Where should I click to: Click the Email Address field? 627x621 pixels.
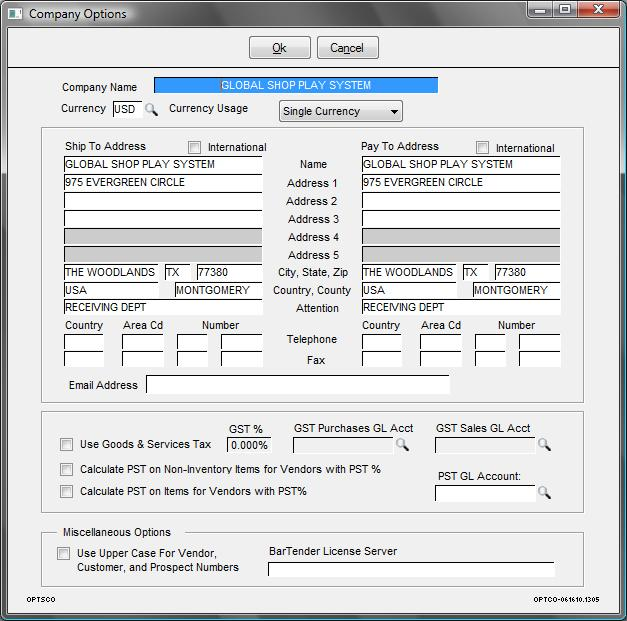(298, 385)
